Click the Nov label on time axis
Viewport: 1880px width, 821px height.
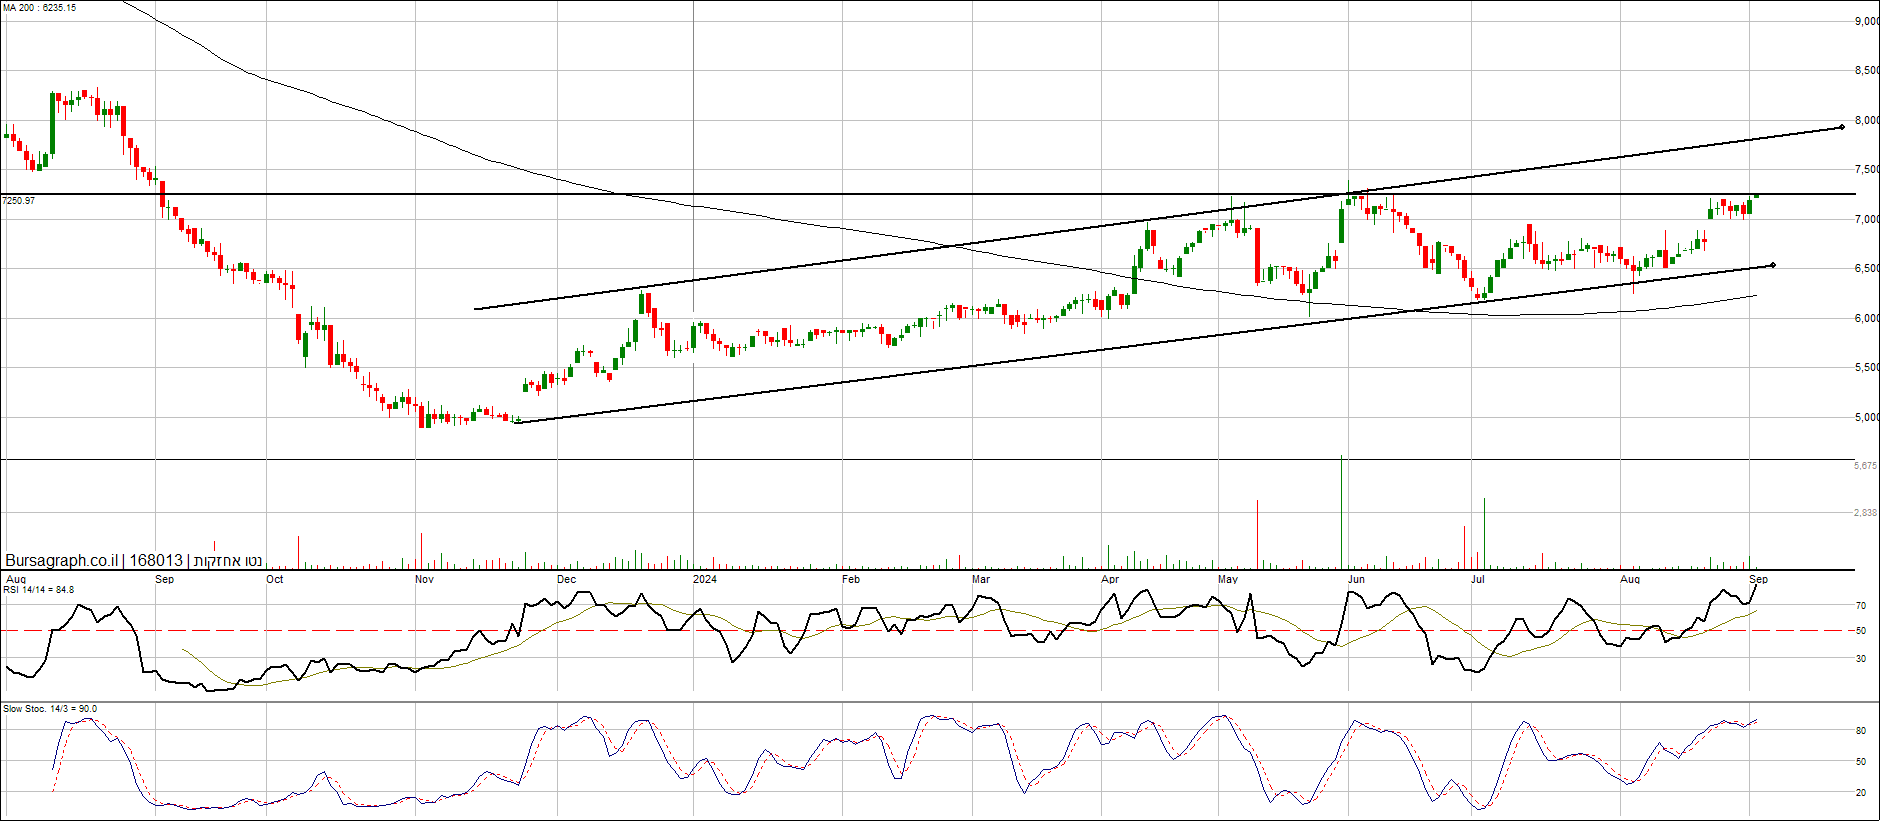424,579
